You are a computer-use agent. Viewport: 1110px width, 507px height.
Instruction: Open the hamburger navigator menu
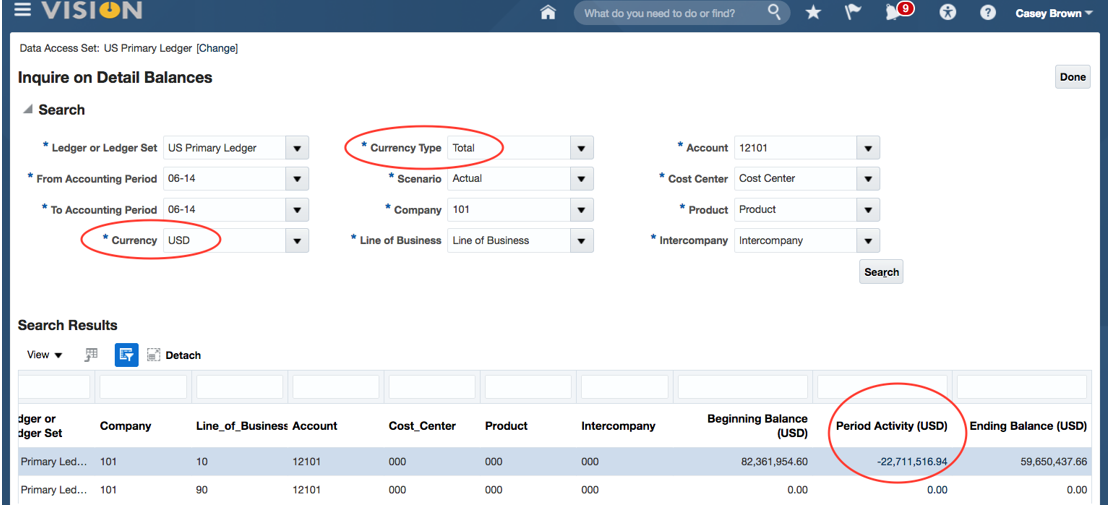coord(21,11)
